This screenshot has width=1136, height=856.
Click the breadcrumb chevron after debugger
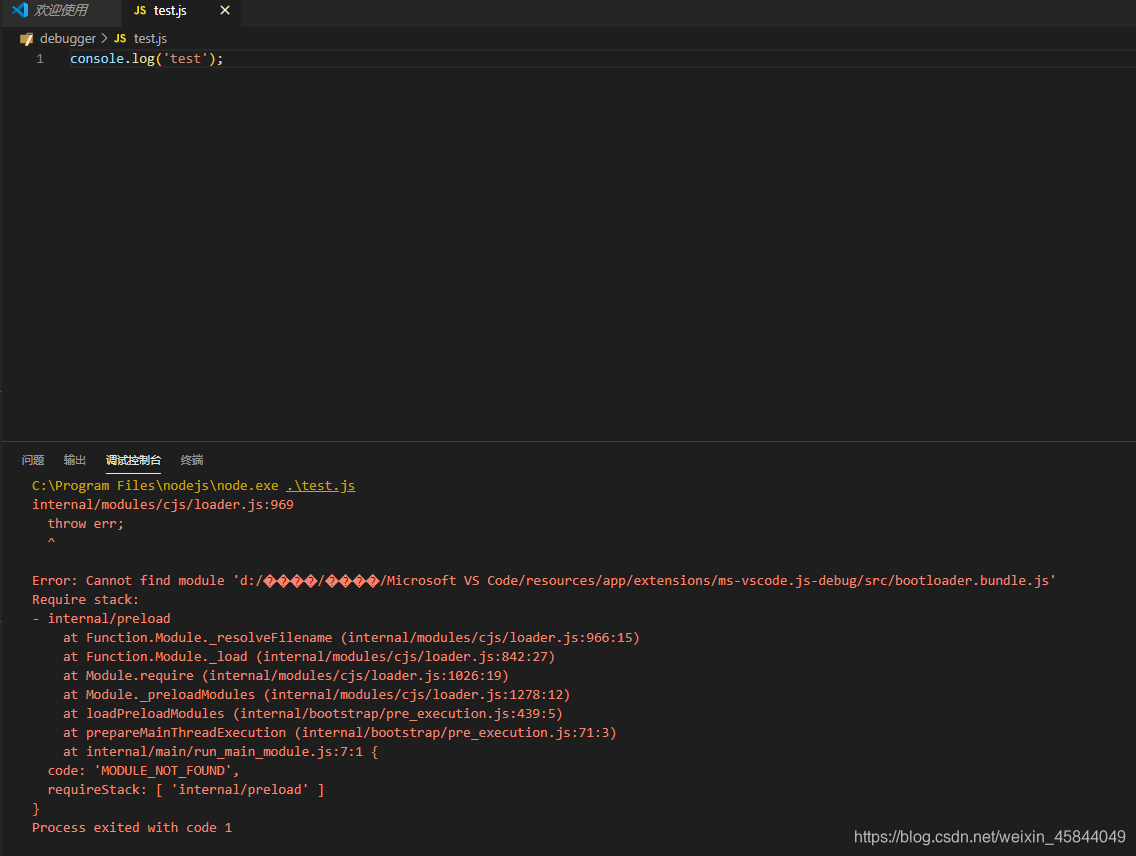pyautogui.click(x=102, y=39)
